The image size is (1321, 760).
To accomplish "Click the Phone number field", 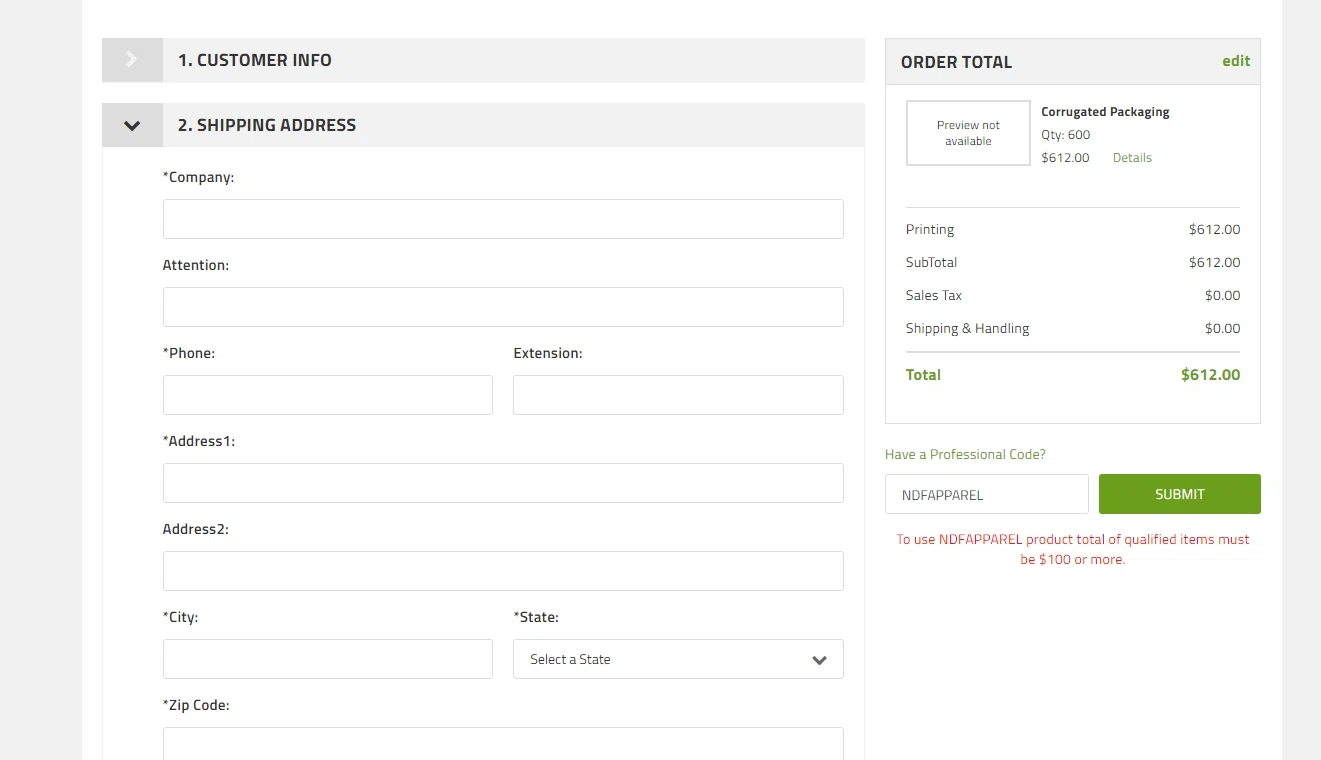I will [328, 395].
